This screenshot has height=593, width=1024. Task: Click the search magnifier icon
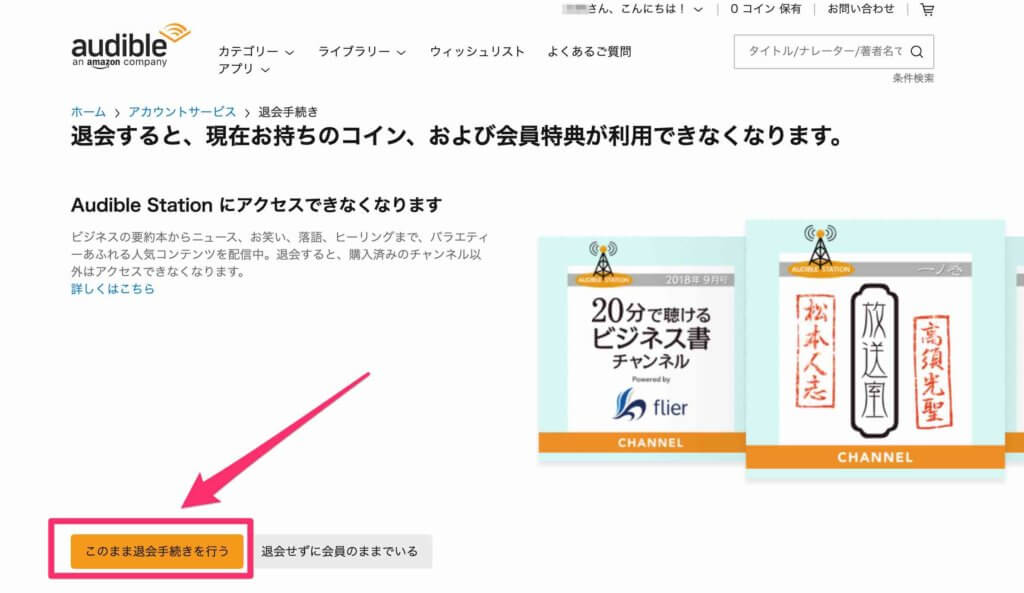click(x=917, y=52)
